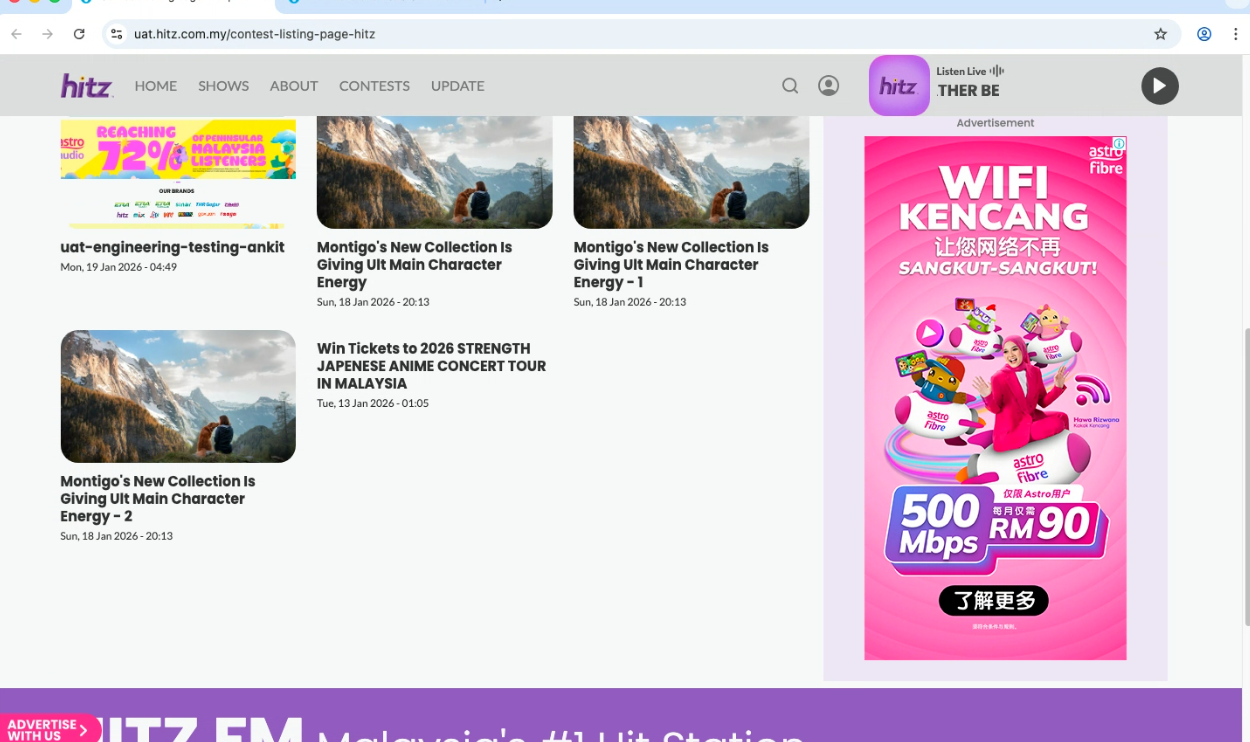Click the page vertical scrollbar
Image resolution: width=1250 pixels, height=742 pixels.
click(x=1246, y=477)
